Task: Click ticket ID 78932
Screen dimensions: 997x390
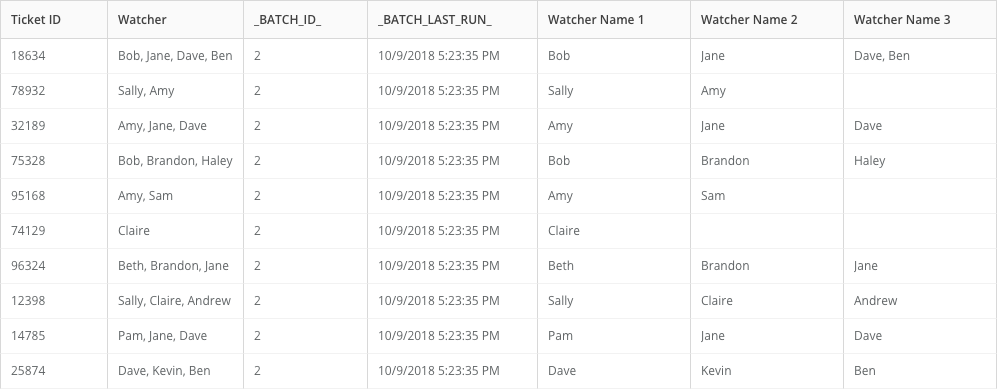Action: pyautogui.click(x=54, y=91)
